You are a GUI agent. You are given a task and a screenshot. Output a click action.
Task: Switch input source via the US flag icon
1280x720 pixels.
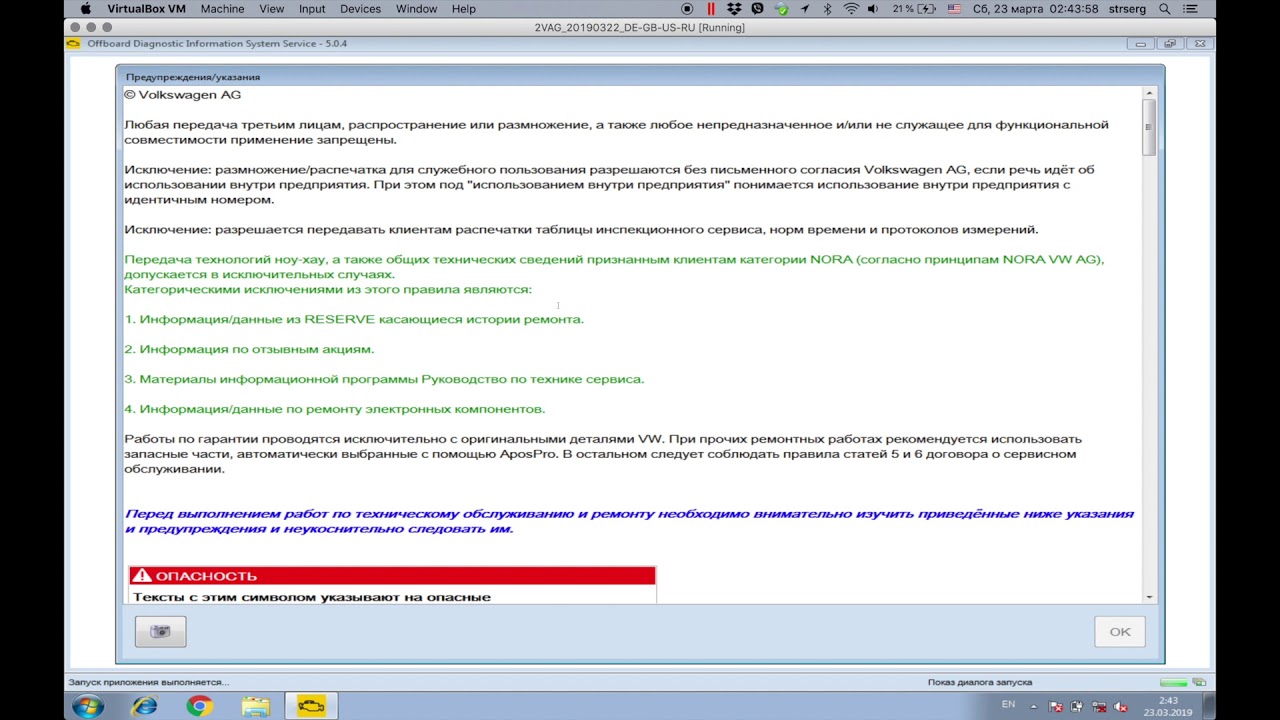(954, 9)
